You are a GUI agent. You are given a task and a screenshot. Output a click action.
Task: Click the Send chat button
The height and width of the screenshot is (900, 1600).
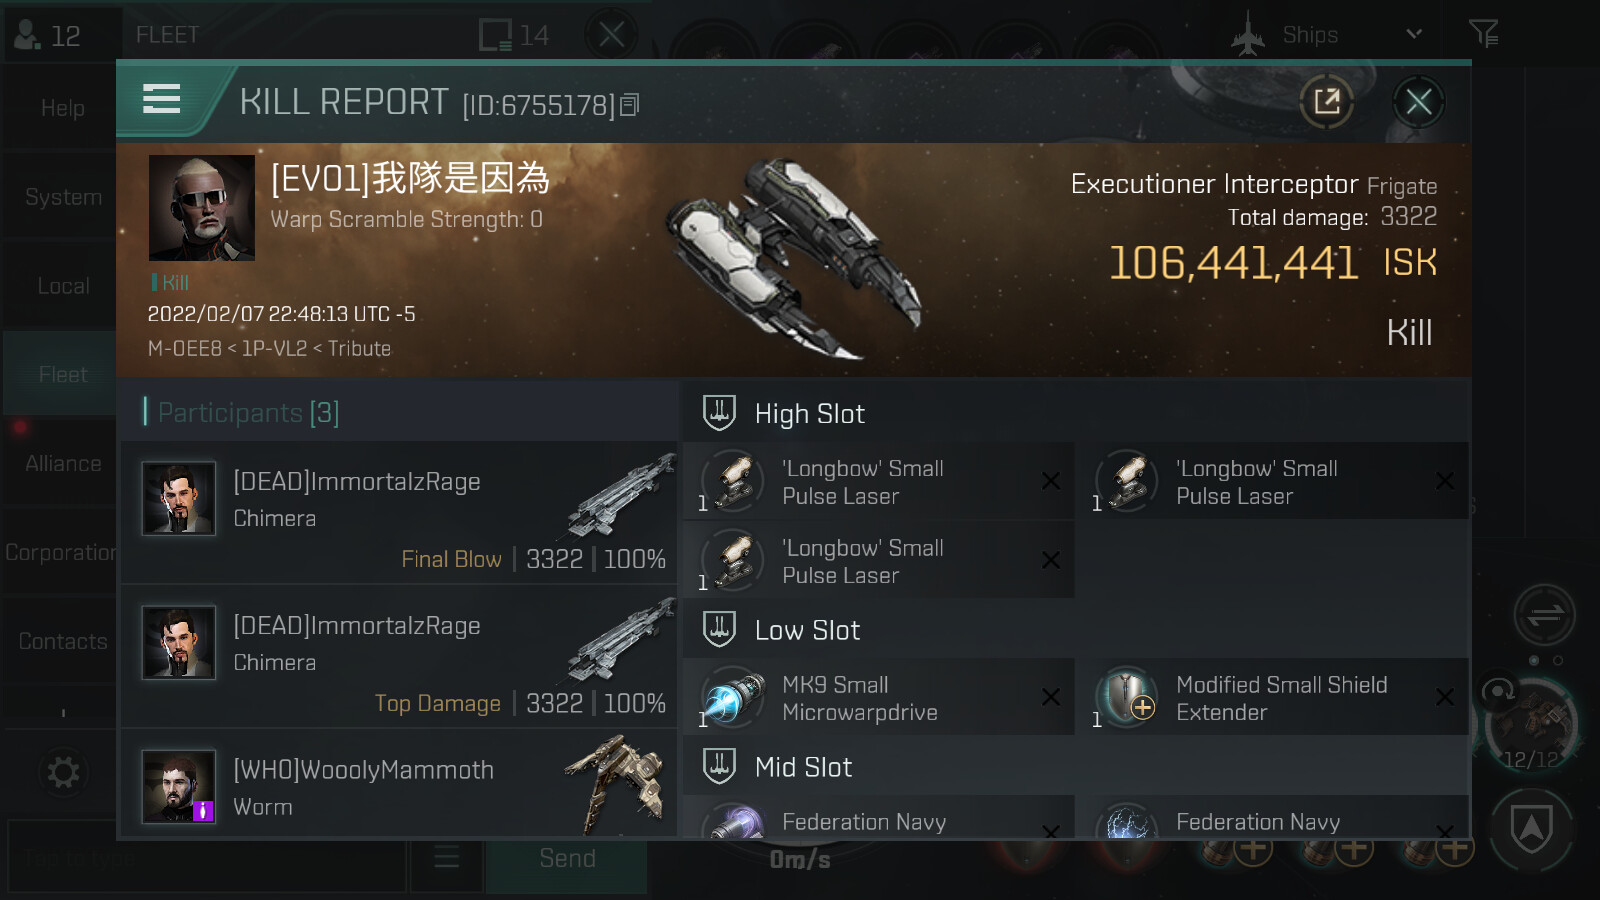pos(567,858)
